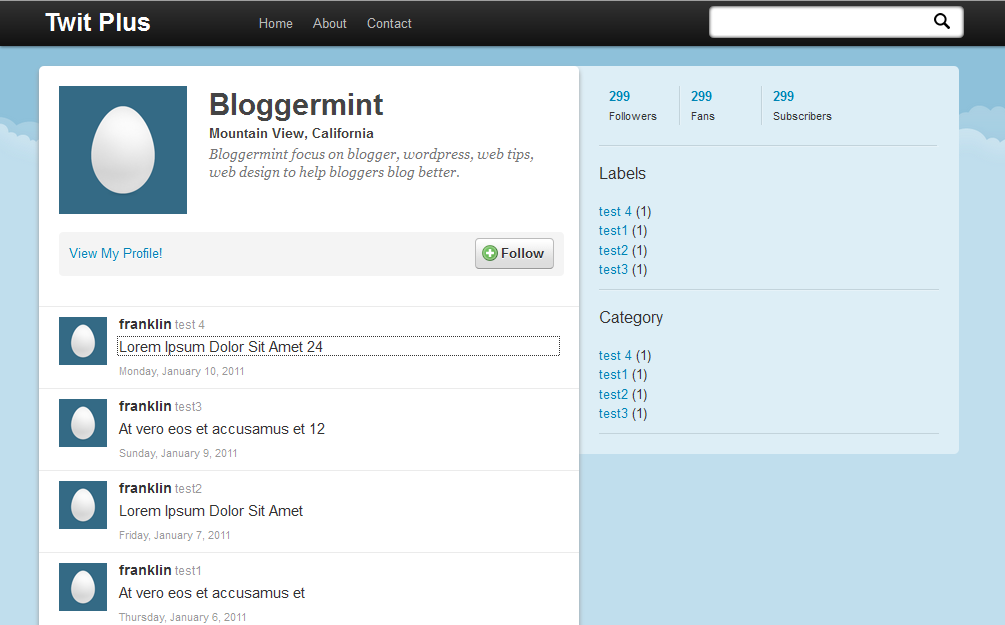Click franklin author name on the test1 post
The image size is (1005, 625).
145,571
